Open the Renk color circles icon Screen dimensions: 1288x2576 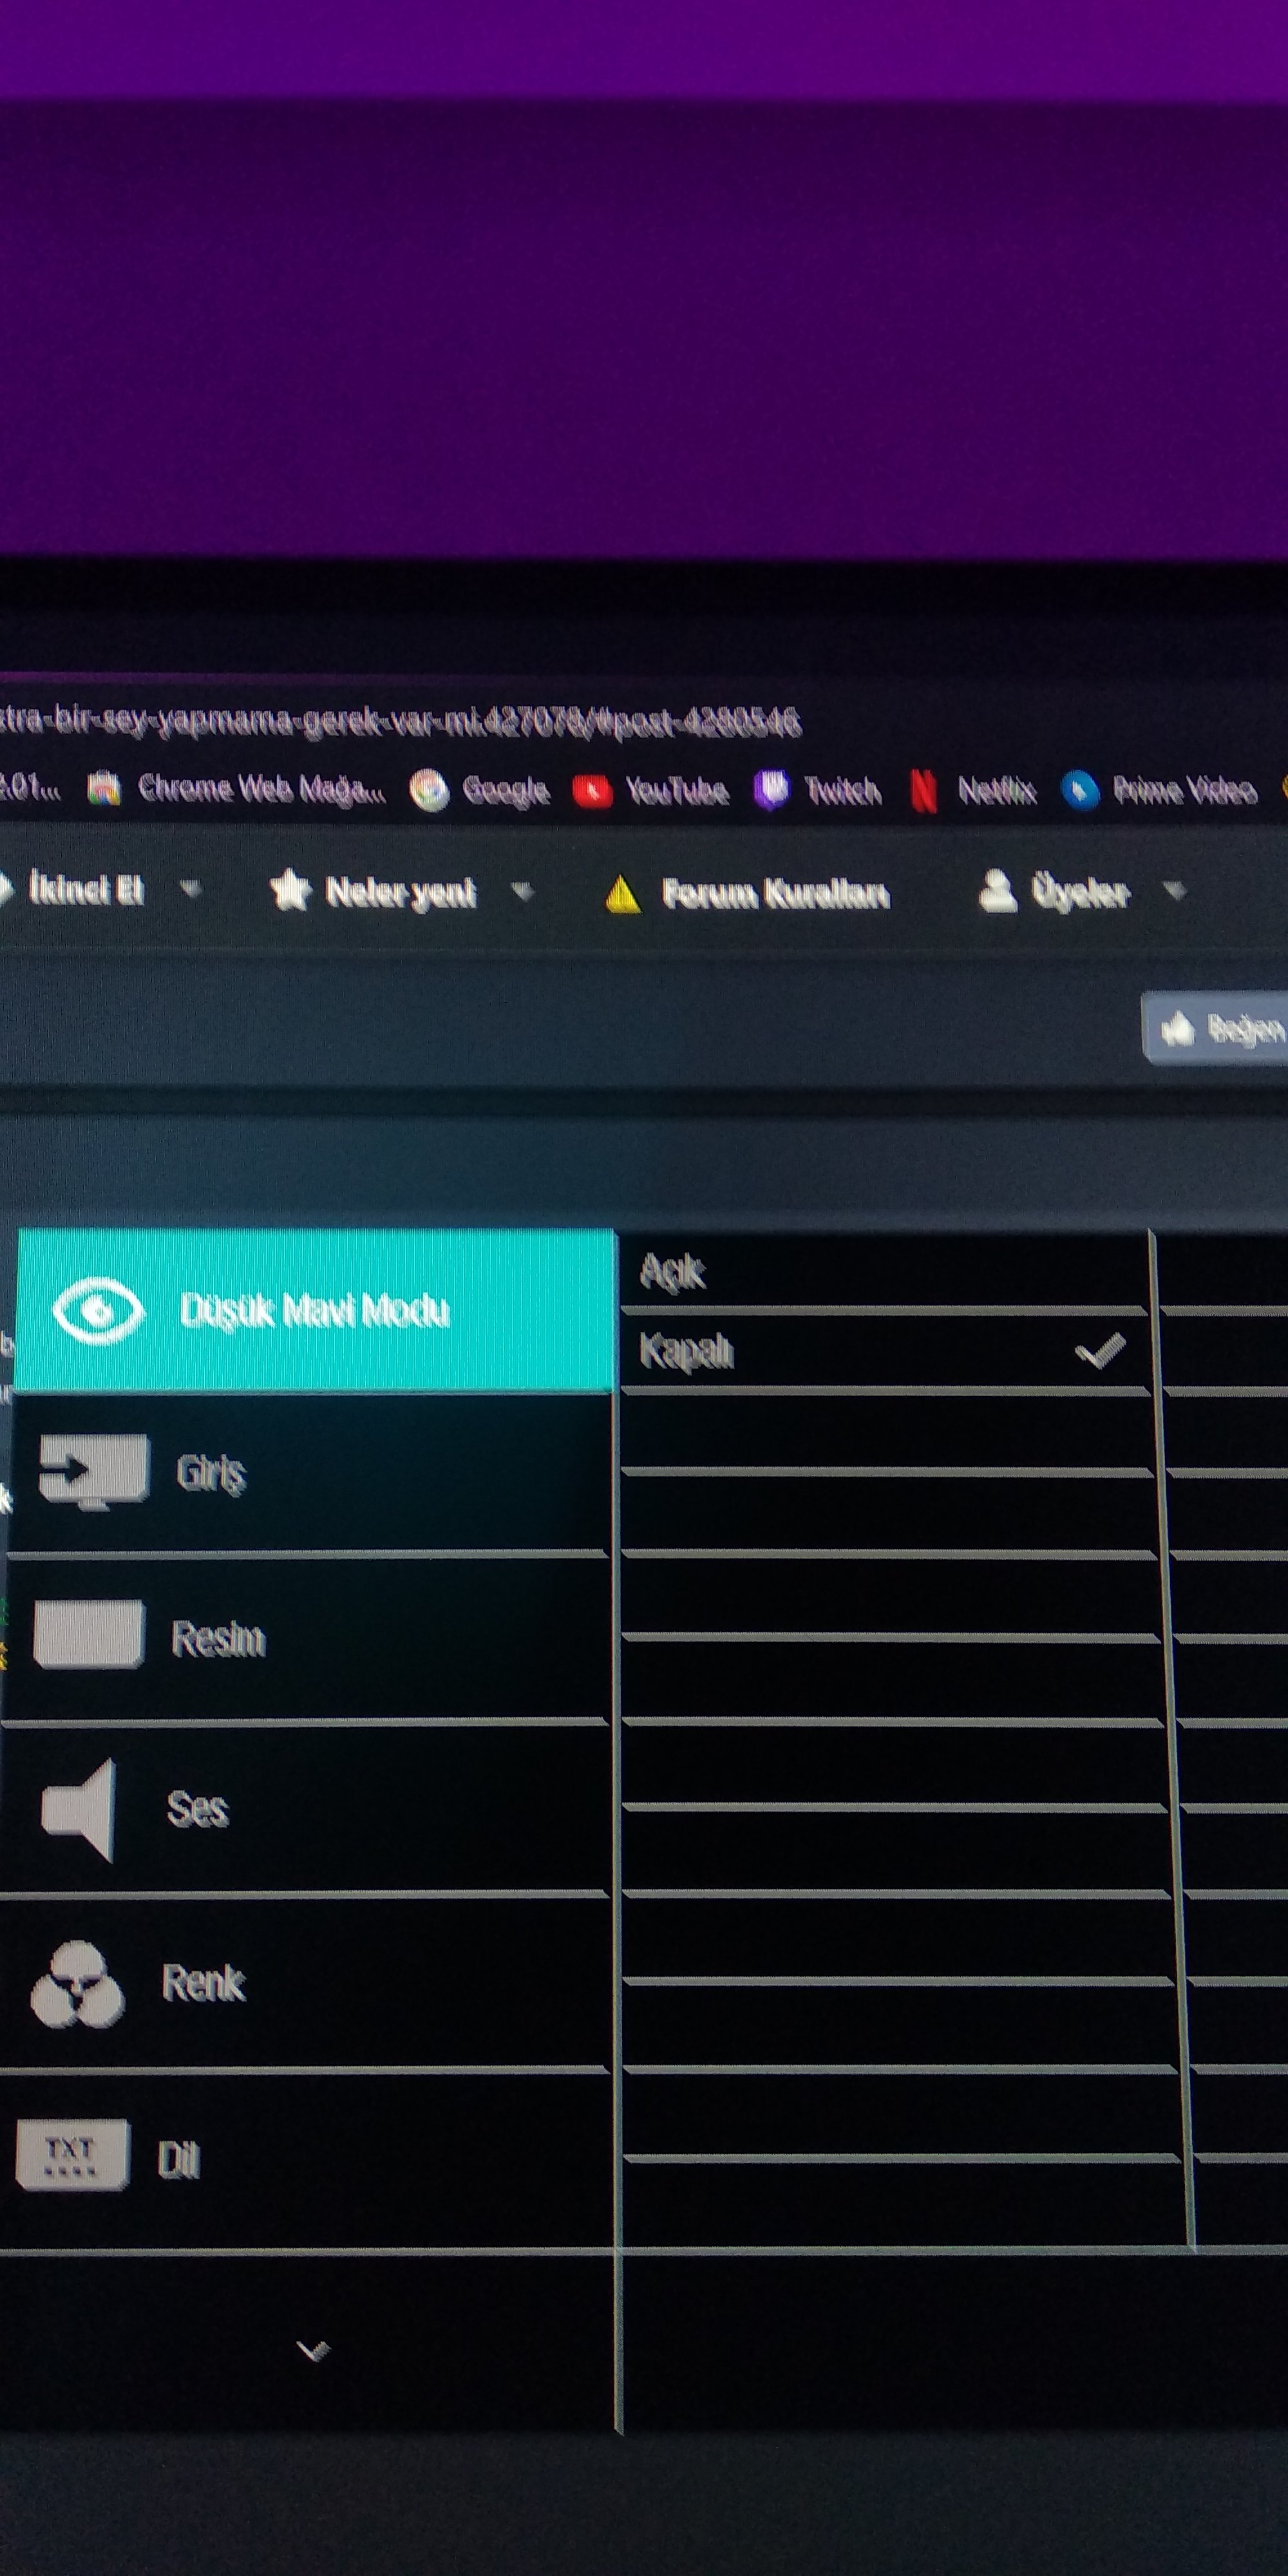77,1984
